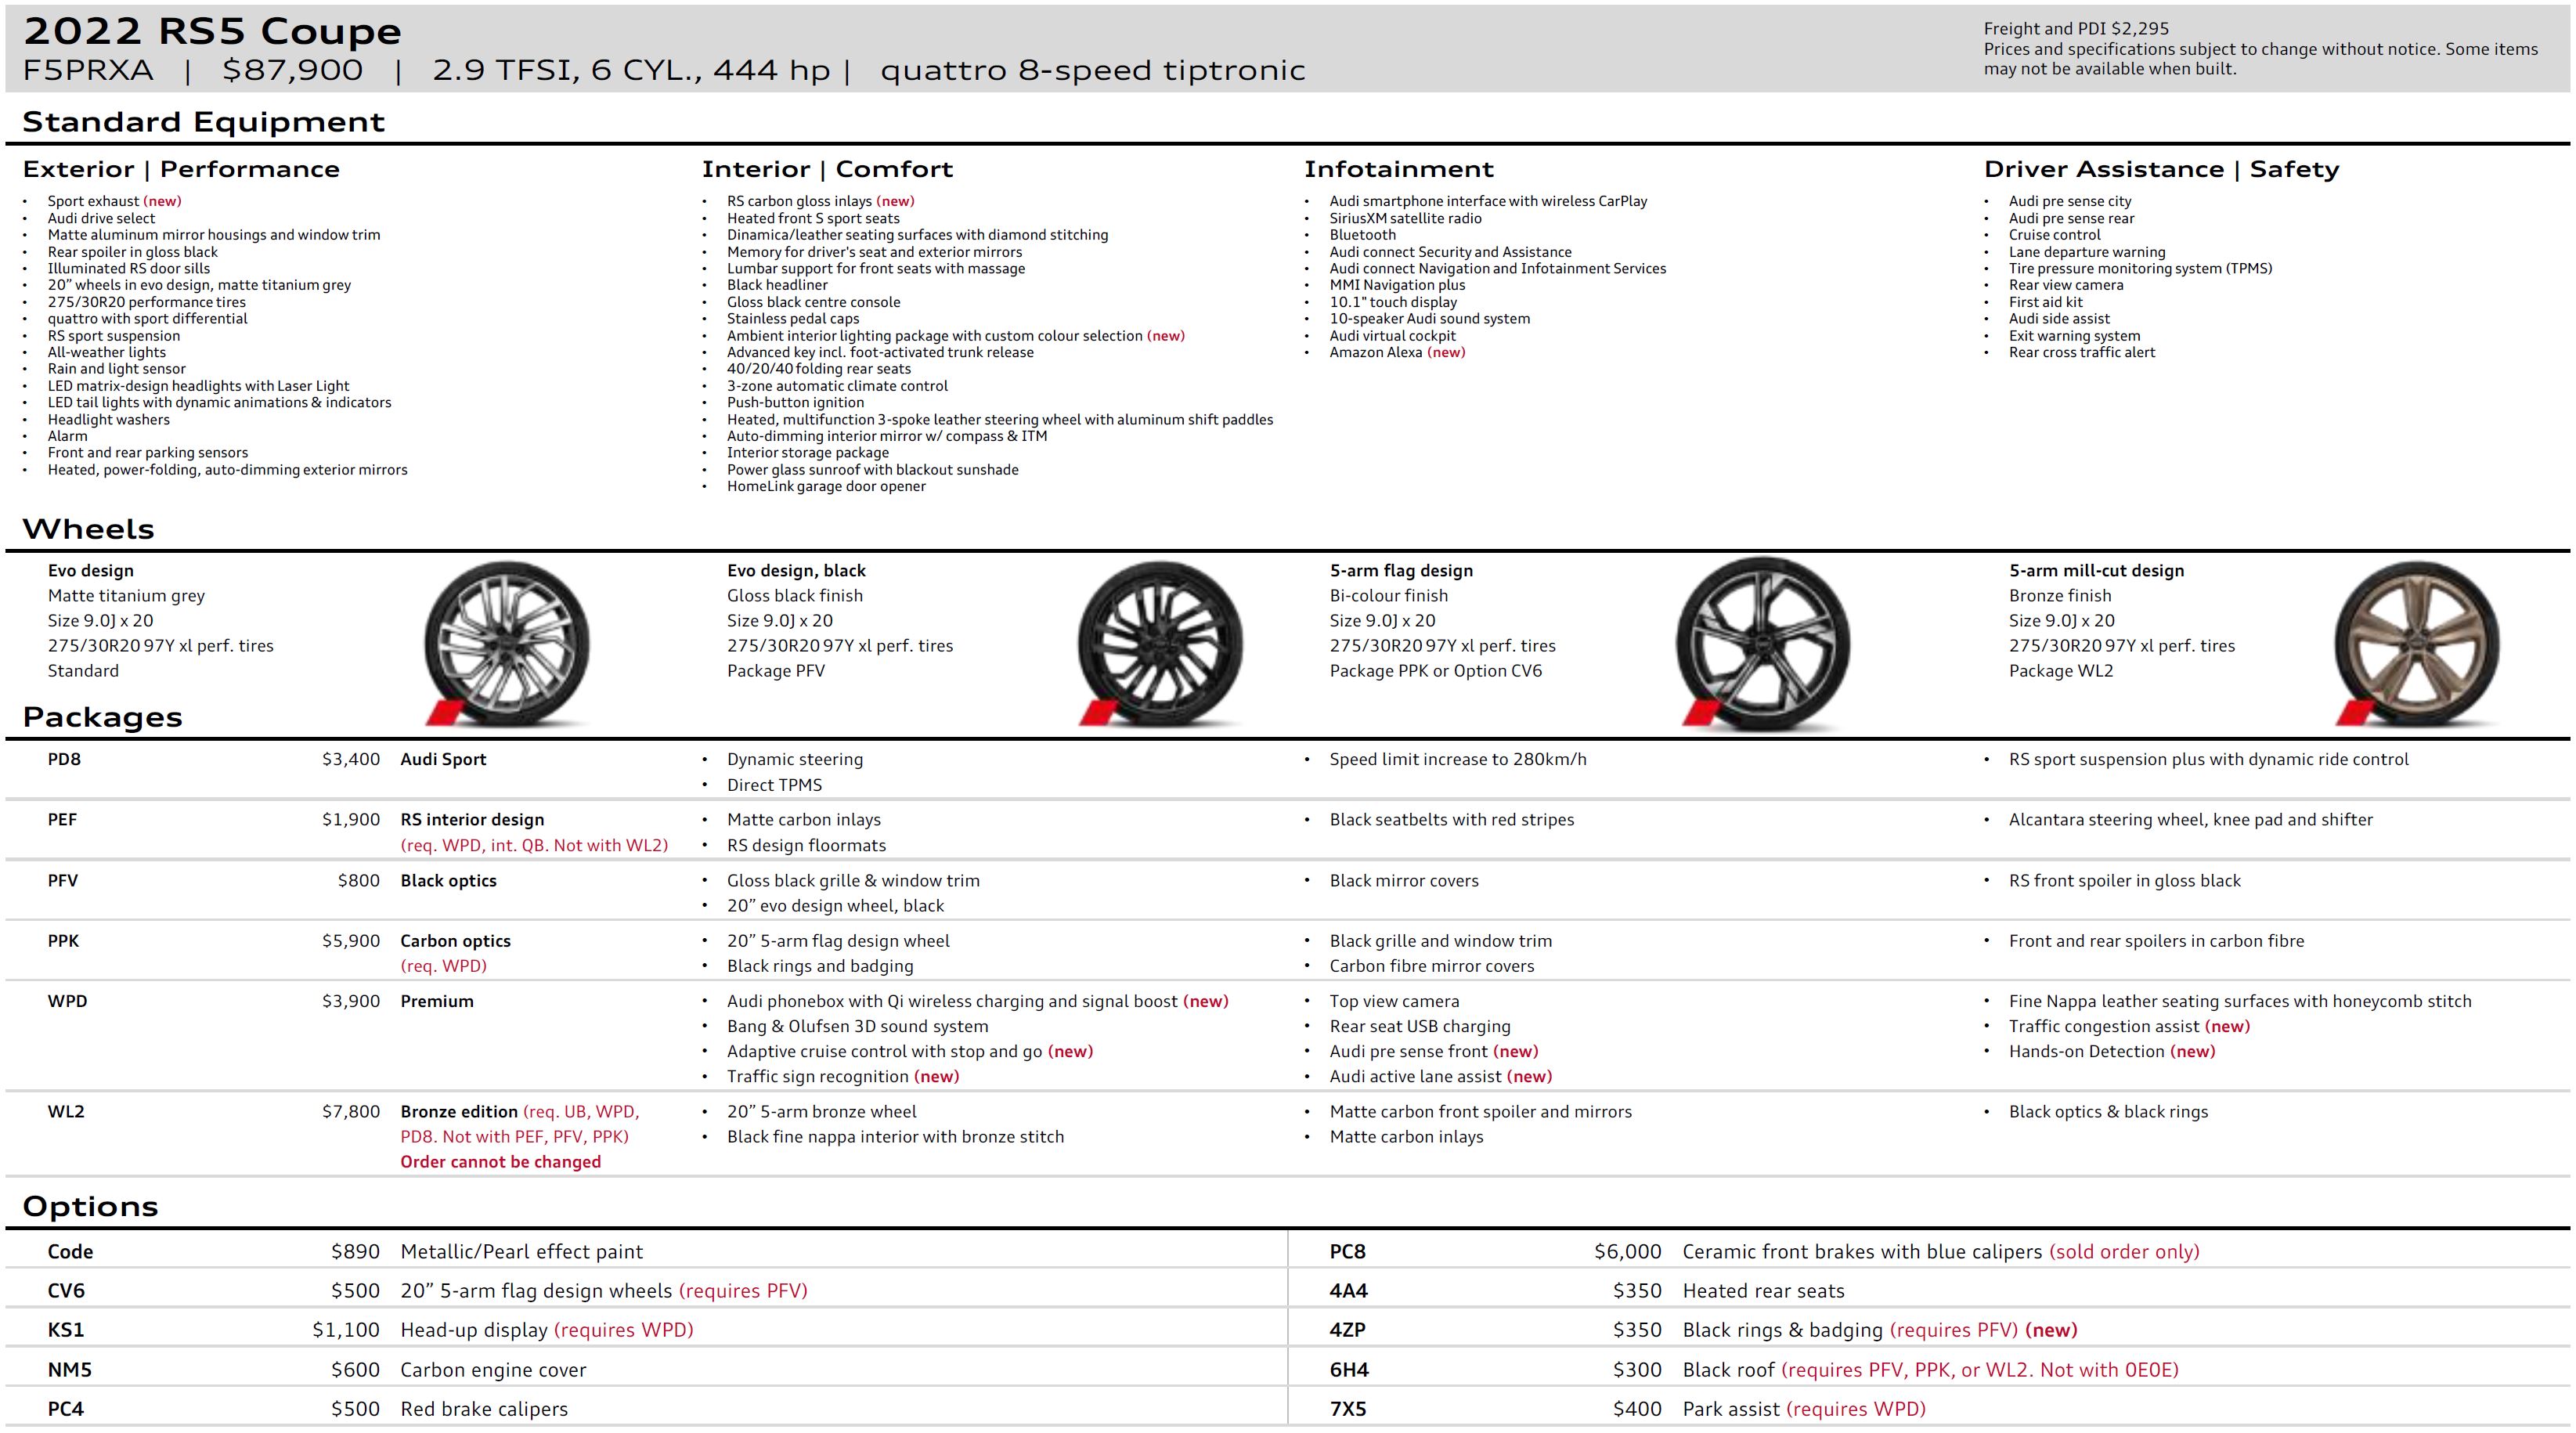Click 'Package WL2' under bronze wheel
This screenshot has width=2576, height=1433.
(x=2060, y=671)
